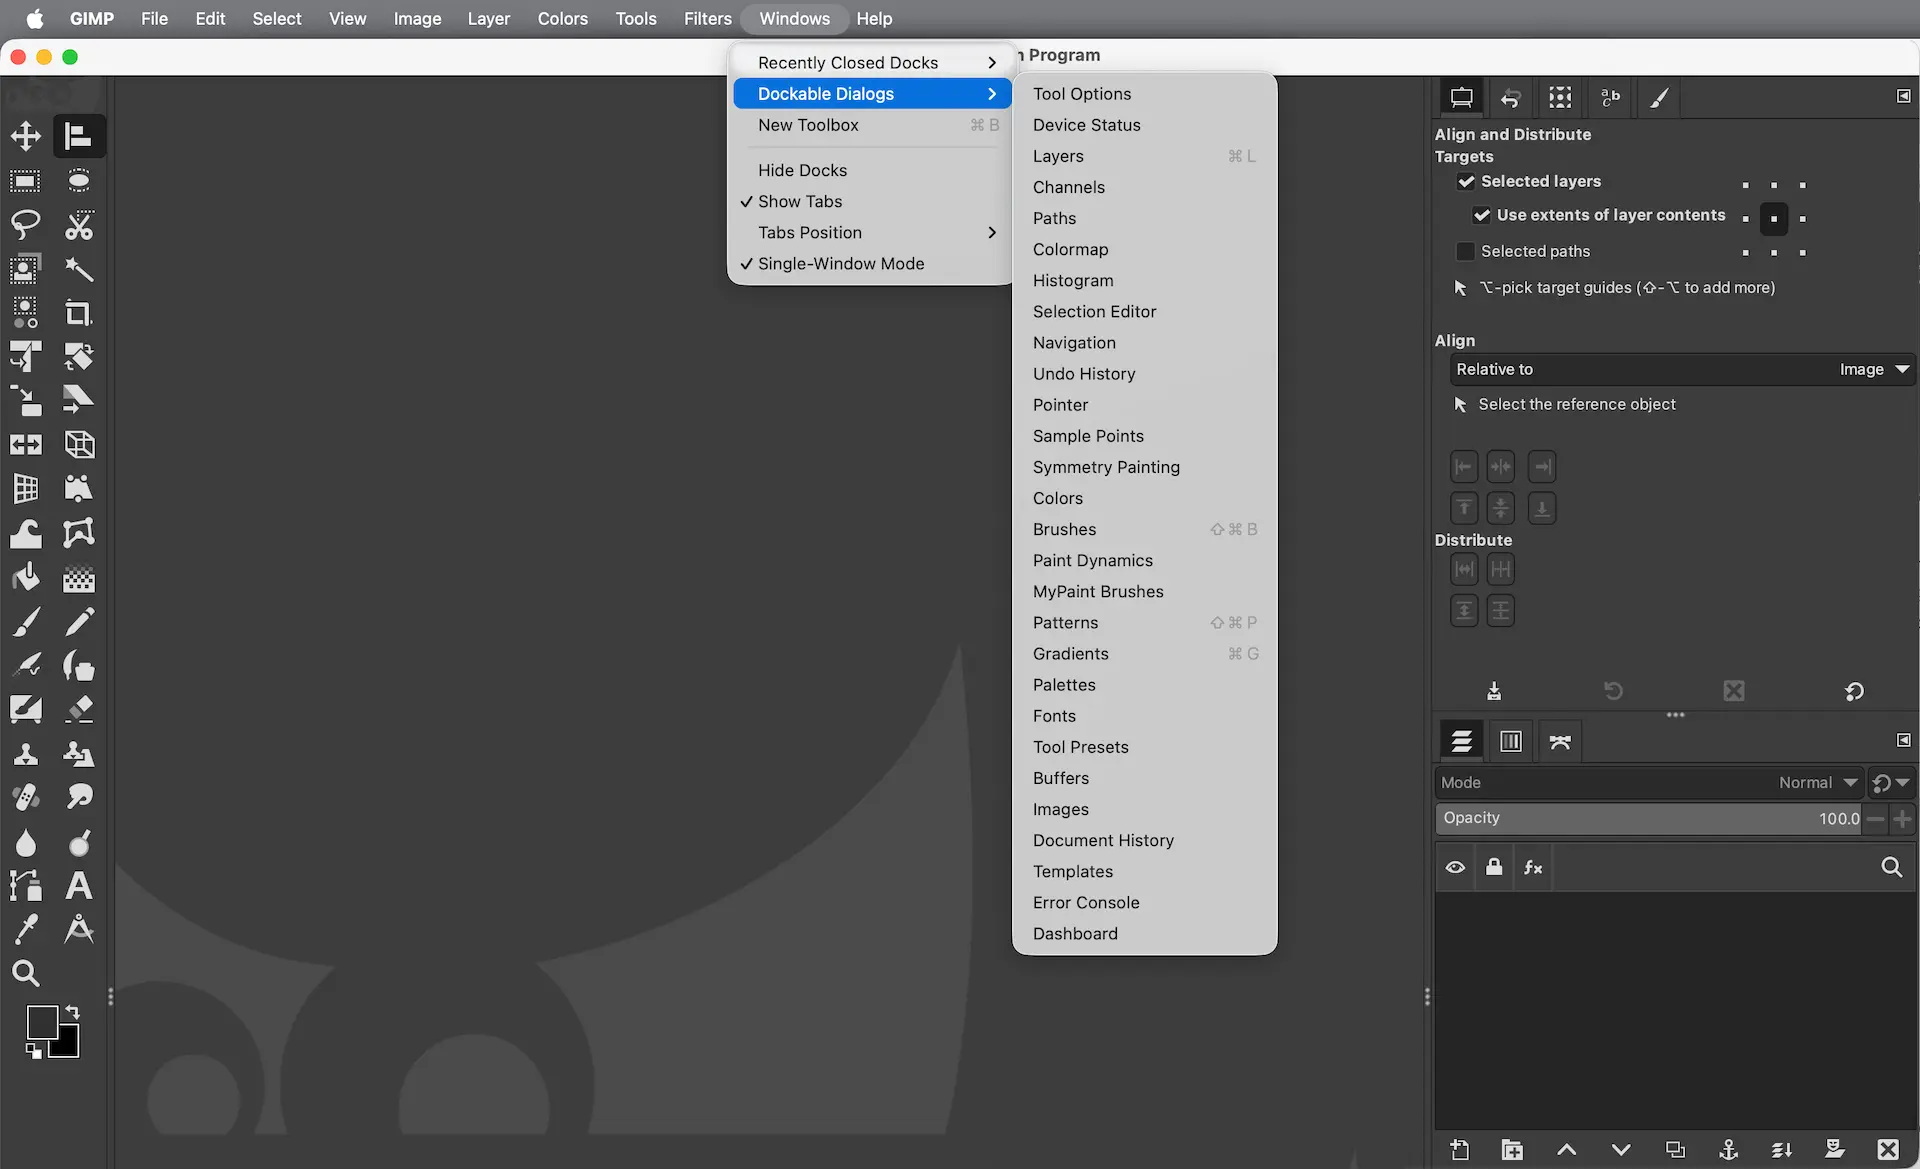
Task: Lower layer with the down arrow button
Action: (x=1621, y=1150)
